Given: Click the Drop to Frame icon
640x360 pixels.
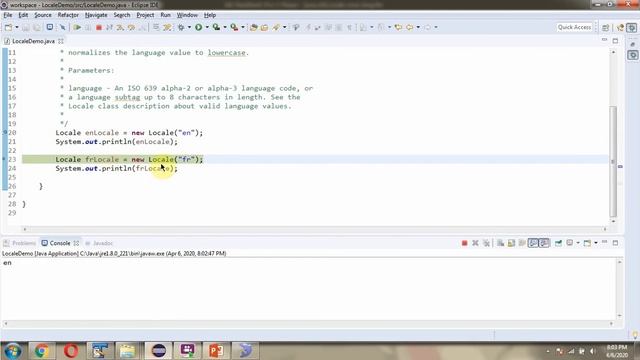Looking at the screenshot, I should coord(156,27).
